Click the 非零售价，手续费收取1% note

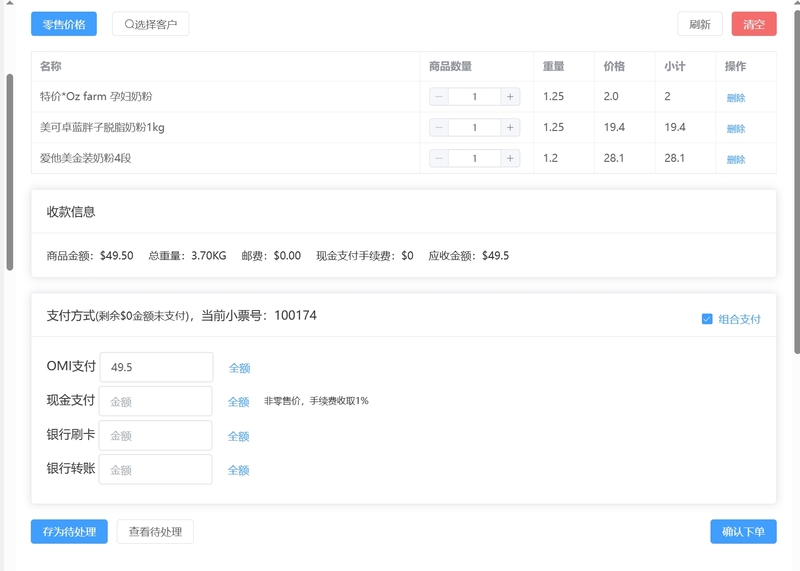tap(316, 401)
